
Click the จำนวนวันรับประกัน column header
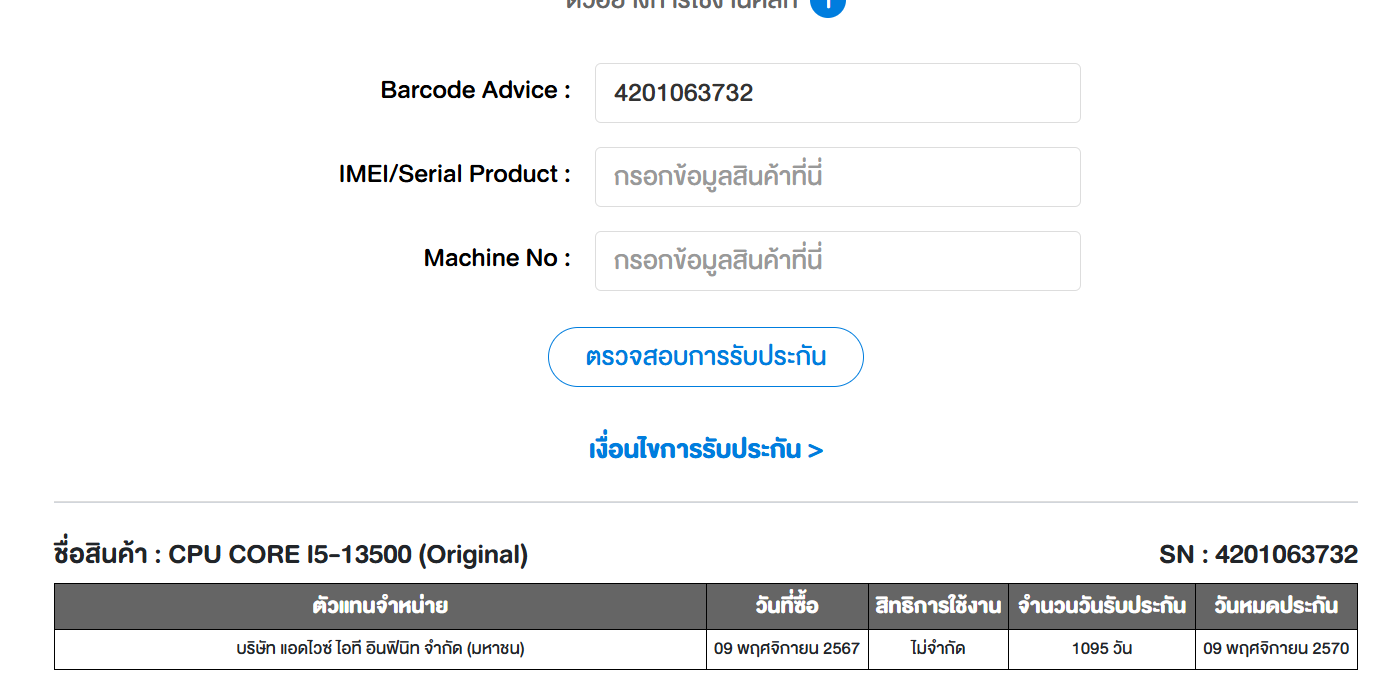[1102, 606]
